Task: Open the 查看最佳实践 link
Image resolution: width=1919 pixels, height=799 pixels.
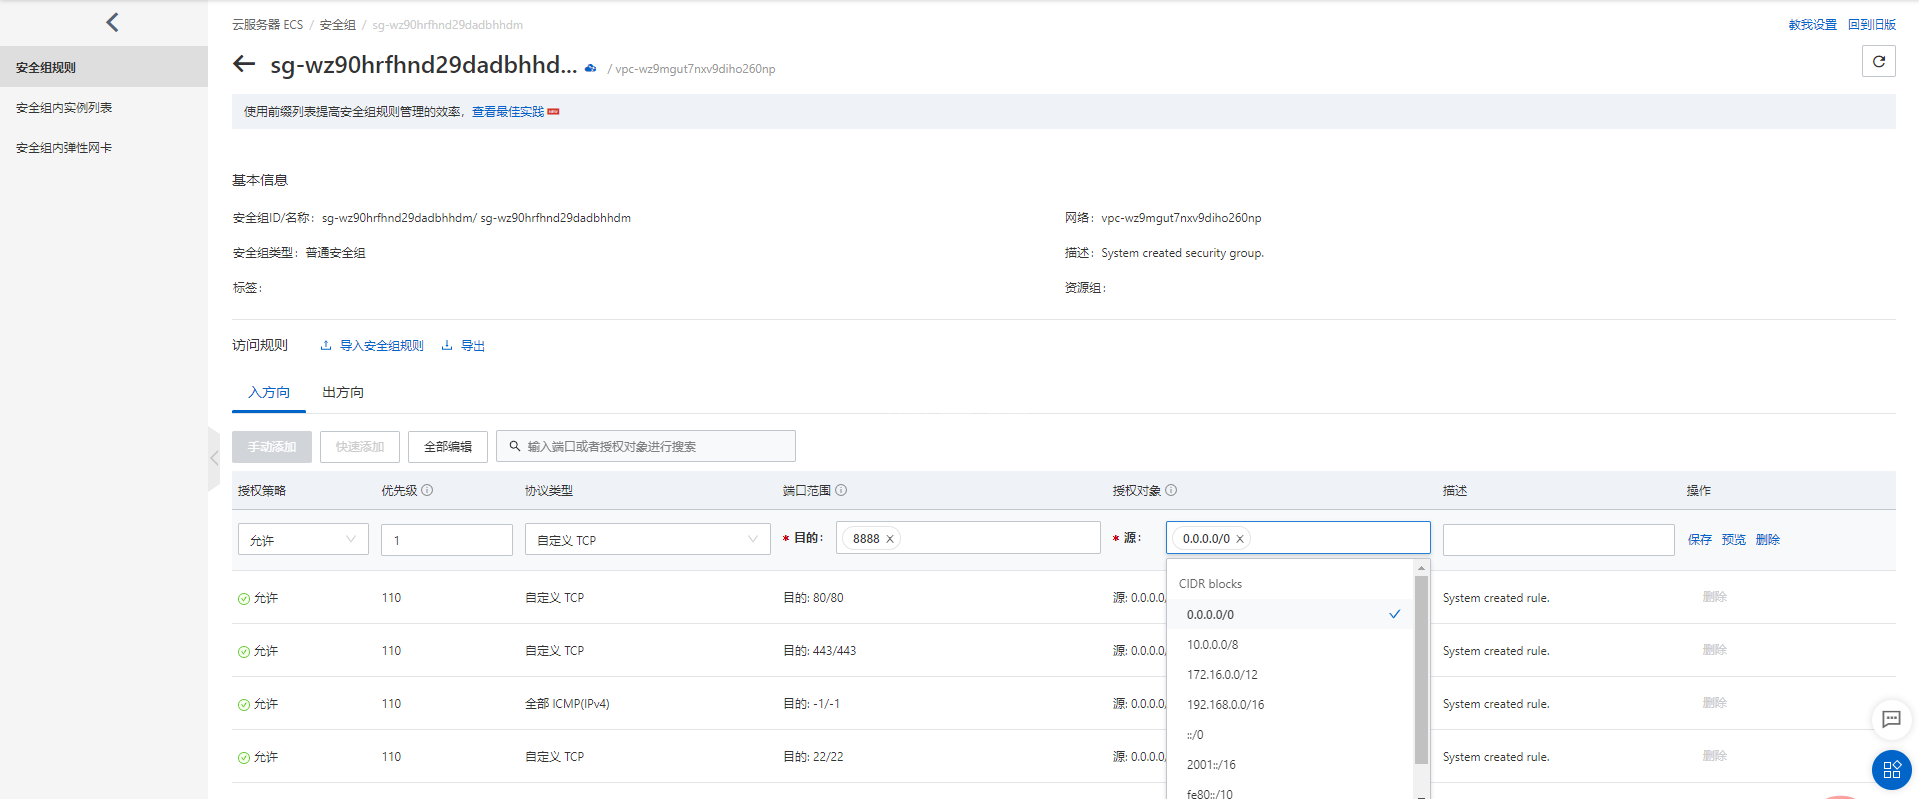Action: tap(508, 111)
